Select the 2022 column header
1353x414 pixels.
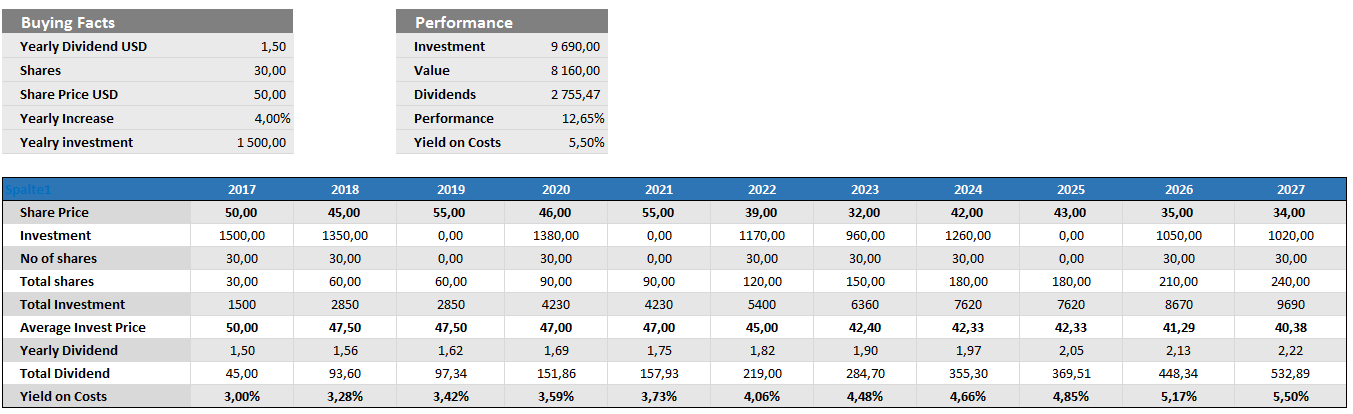click(x=762, y=189)
